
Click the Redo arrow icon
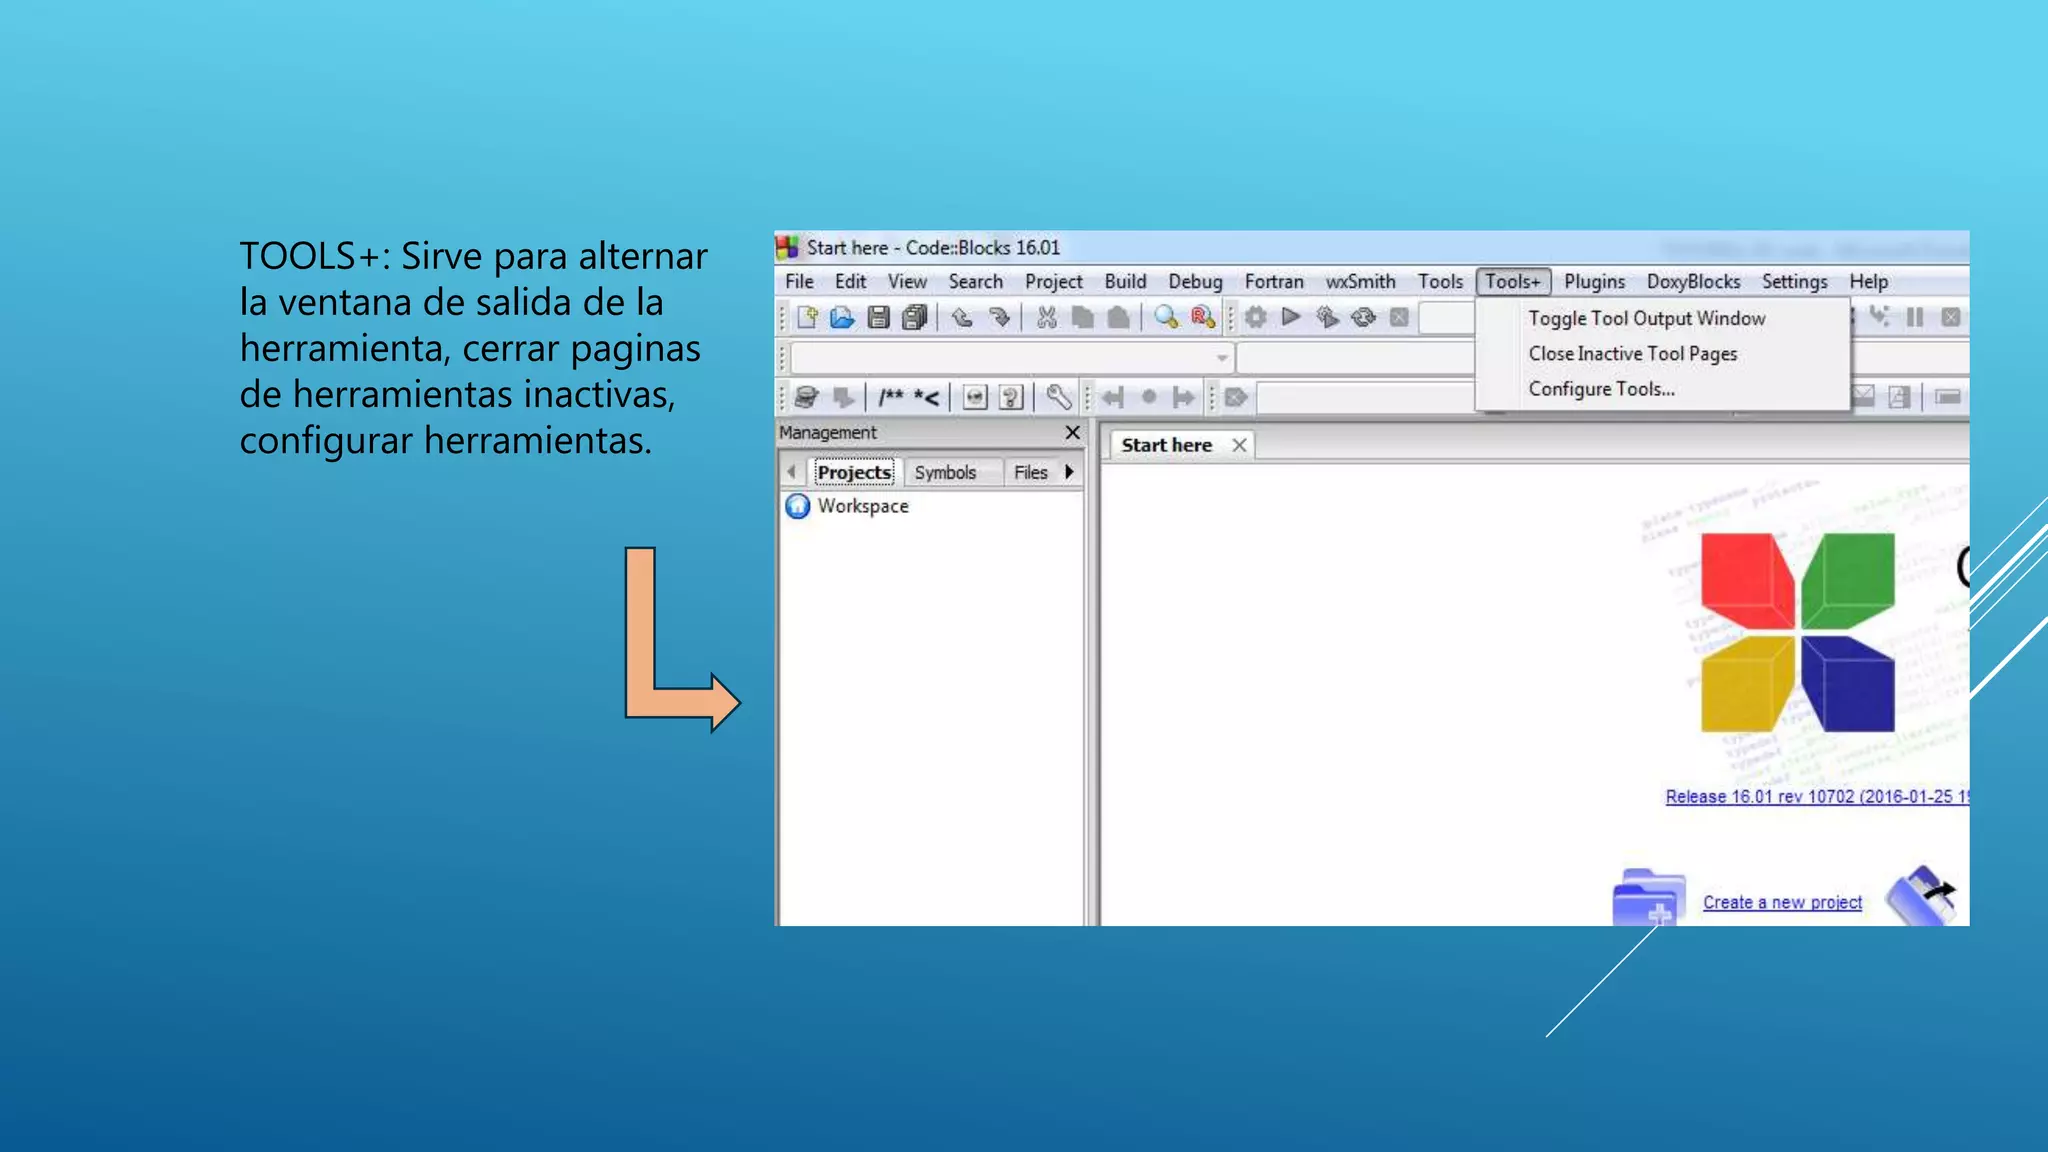click(x=998, y=318)
